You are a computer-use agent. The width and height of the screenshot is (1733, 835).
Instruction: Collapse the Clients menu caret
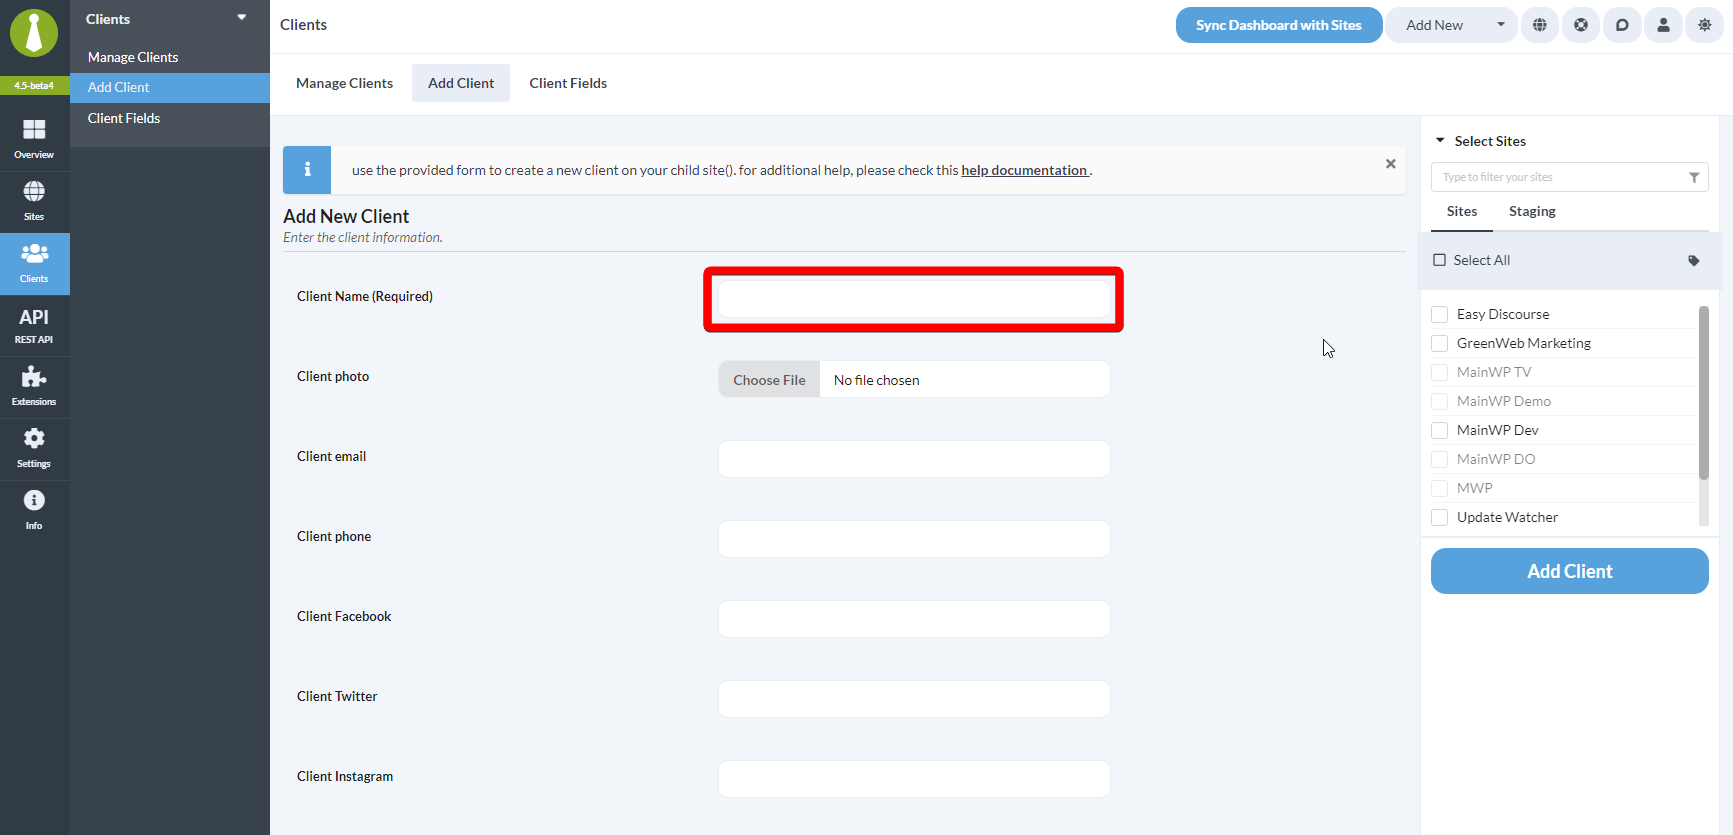point(242,17)
